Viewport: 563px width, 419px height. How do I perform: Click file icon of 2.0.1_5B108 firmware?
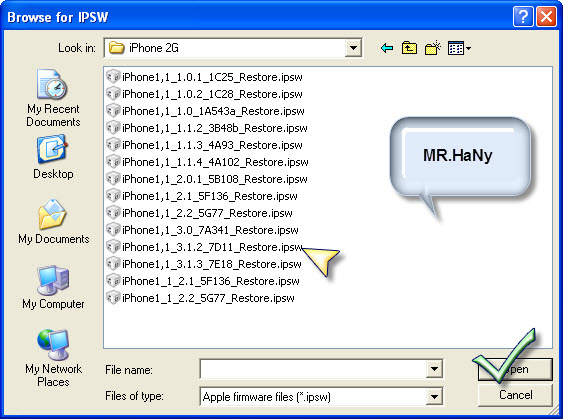click(113, 178)
